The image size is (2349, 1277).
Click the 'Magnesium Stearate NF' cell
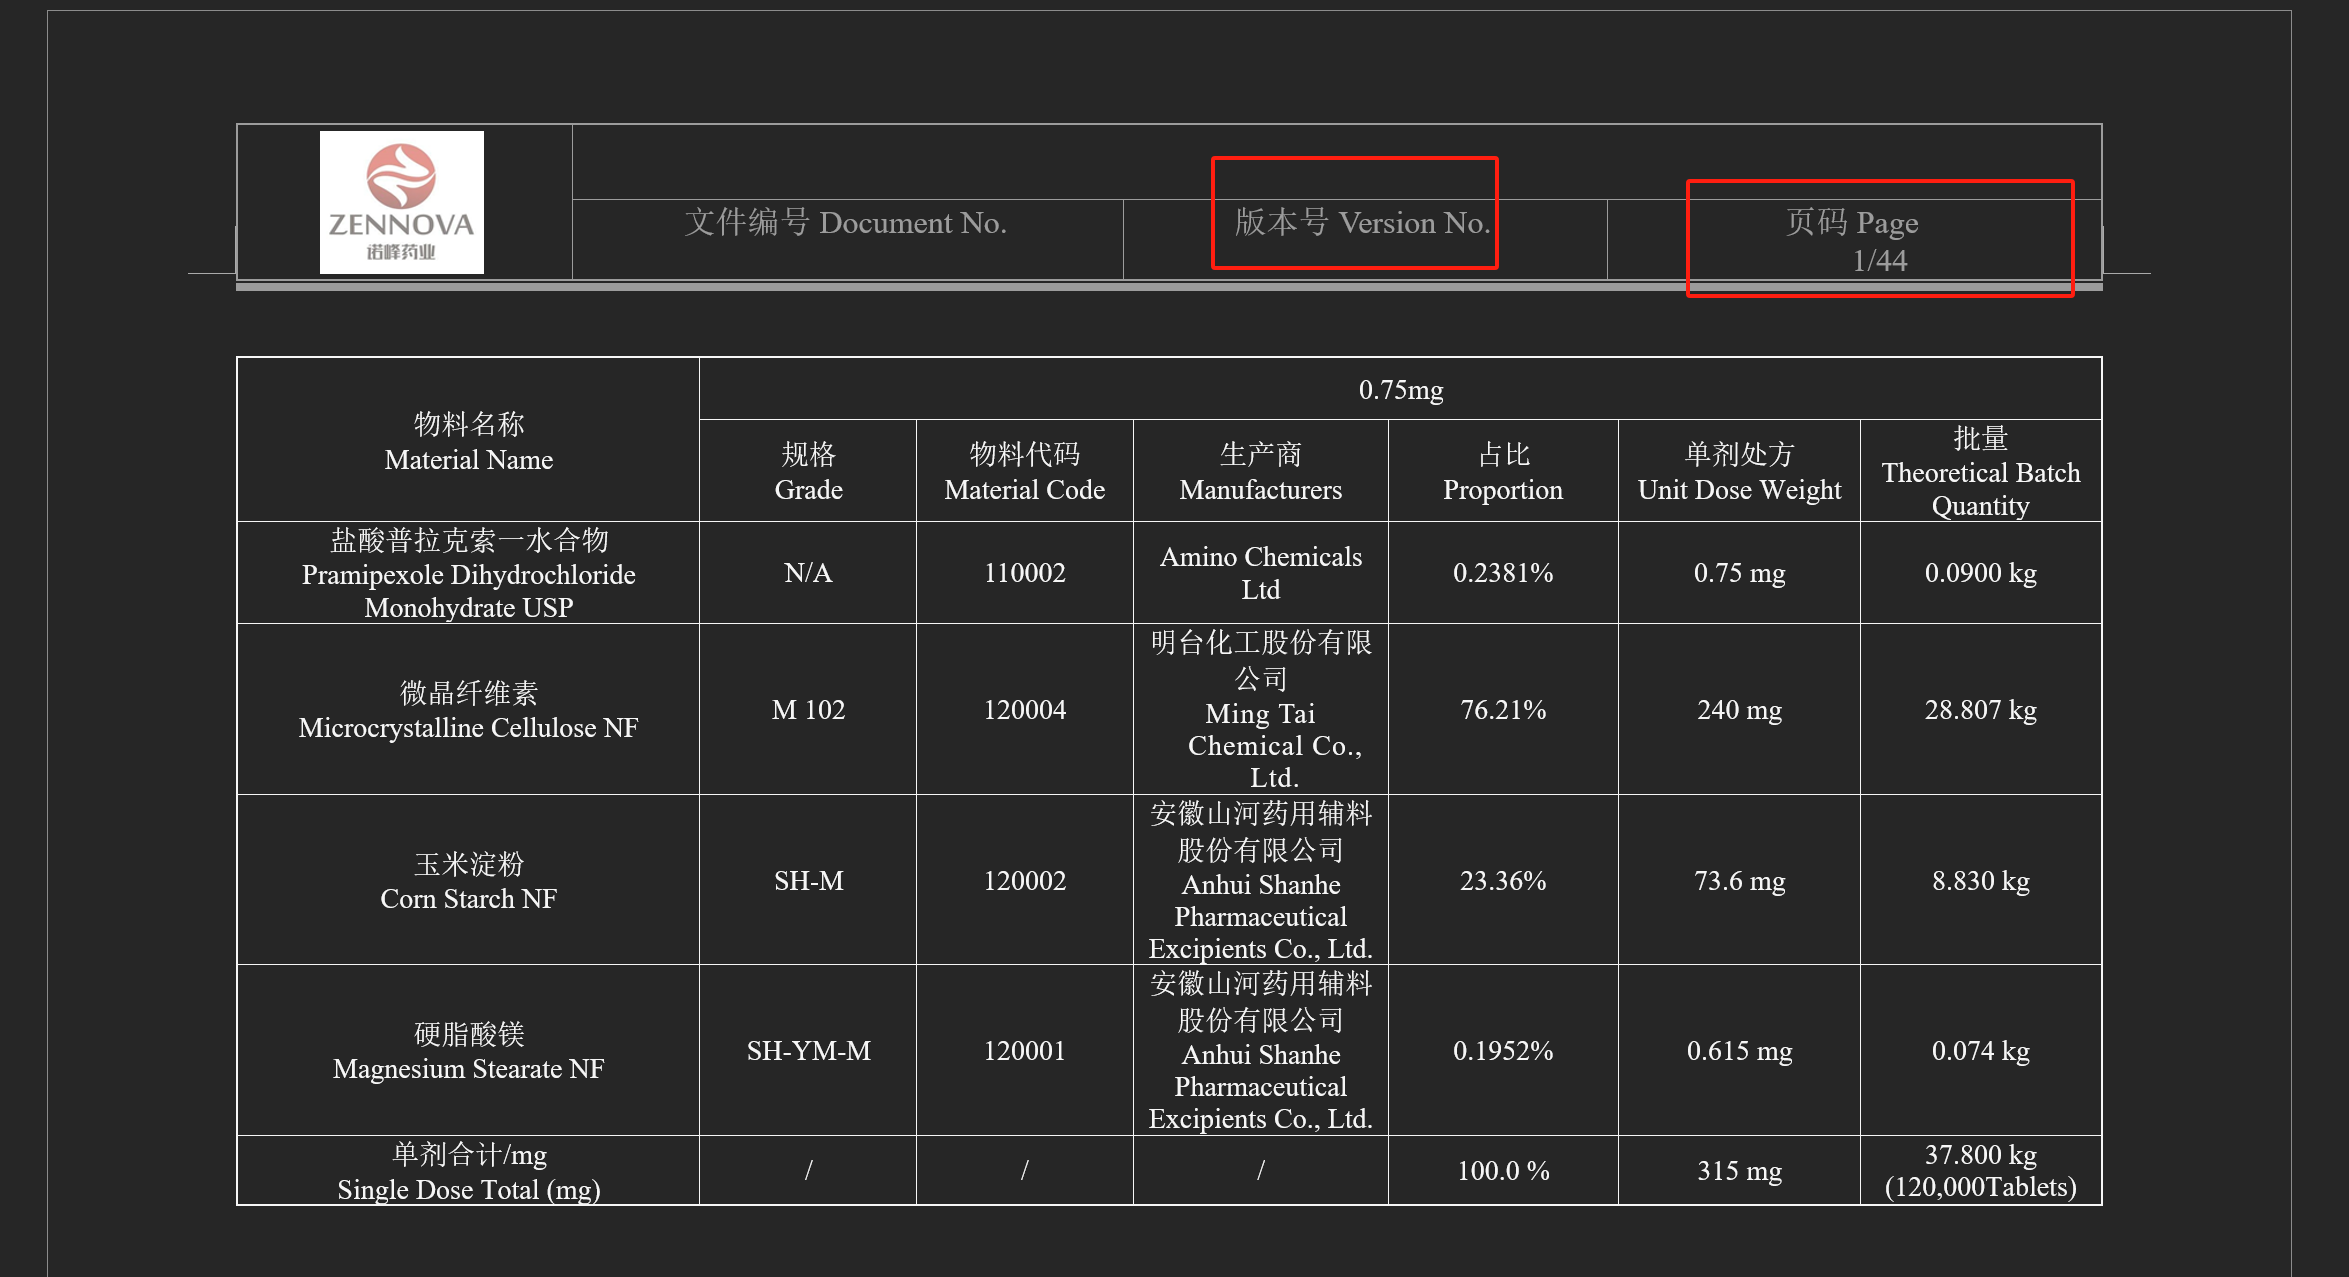click(468, 1051)
